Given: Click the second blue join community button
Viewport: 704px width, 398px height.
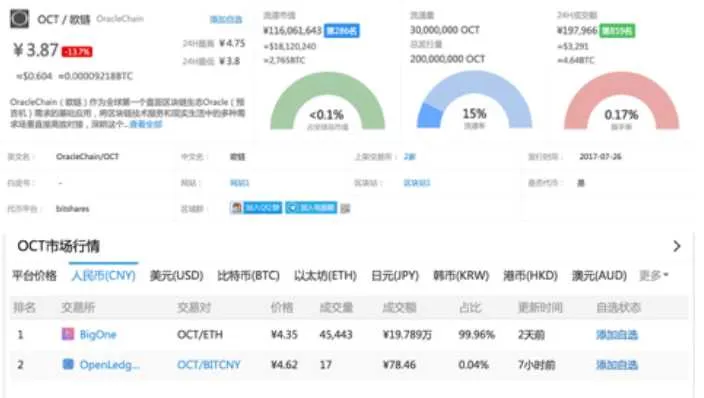Looking at the screenshot, I should (x=311, y=208).
